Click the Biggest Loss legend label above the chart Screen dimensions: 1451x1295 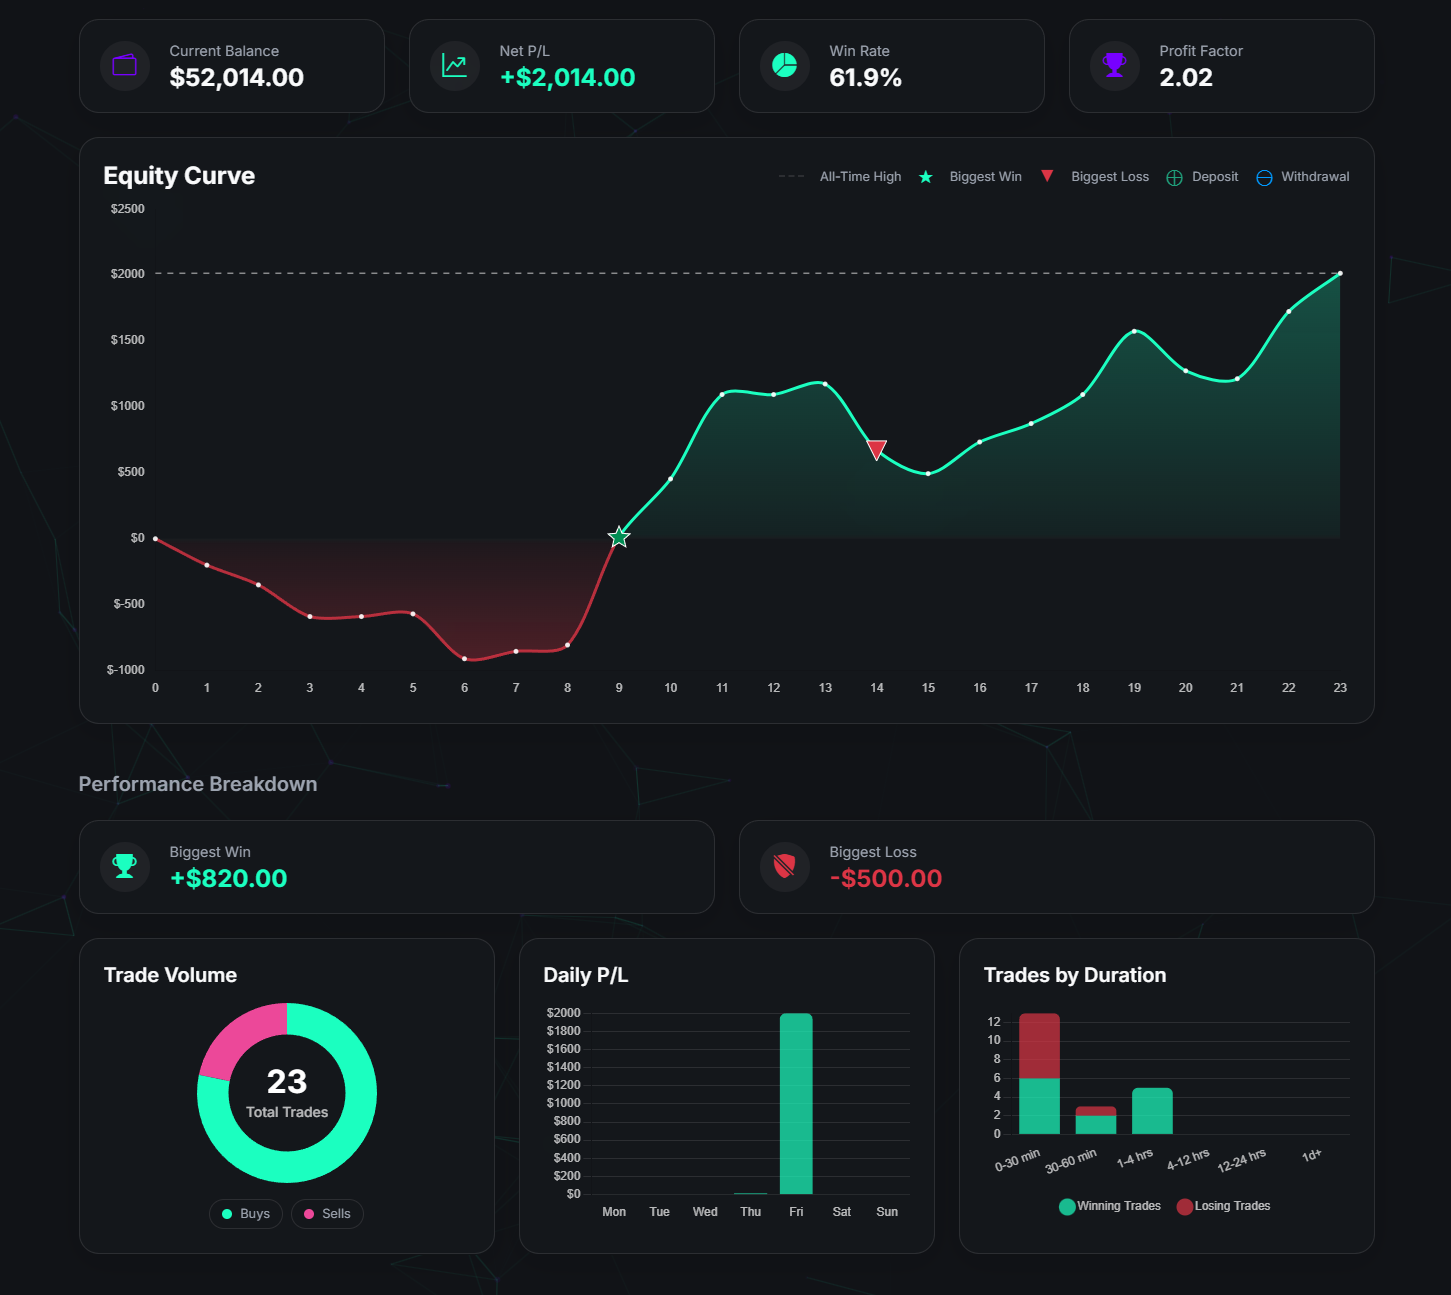[1109, 176]
